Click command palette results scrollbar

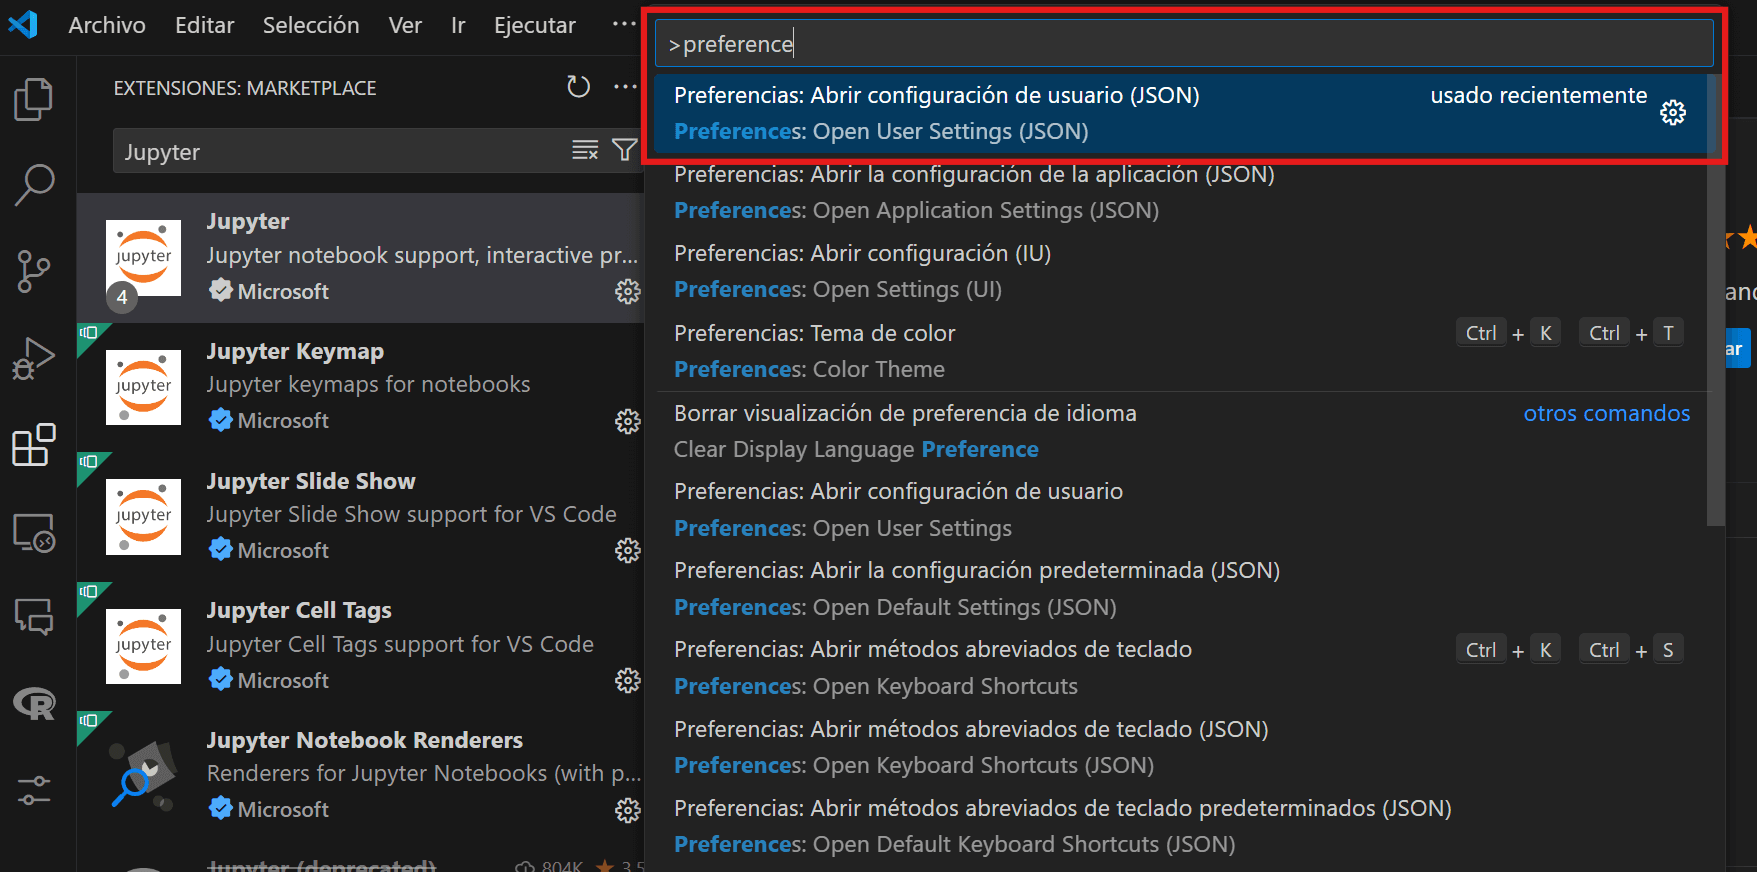(x=1716, y=300)
